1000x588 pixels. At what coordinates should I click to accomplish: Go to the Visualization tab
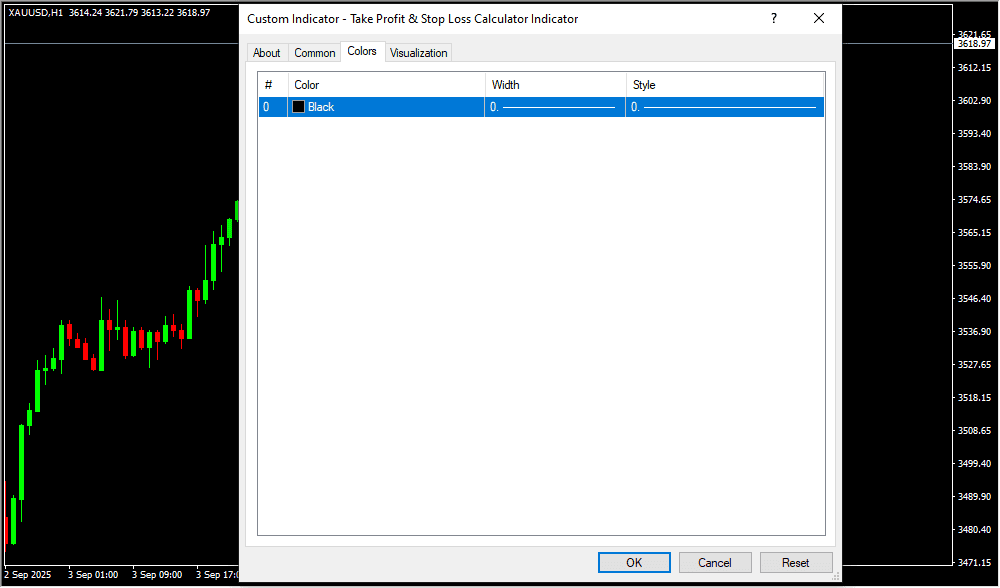click(x=419, y=53)
